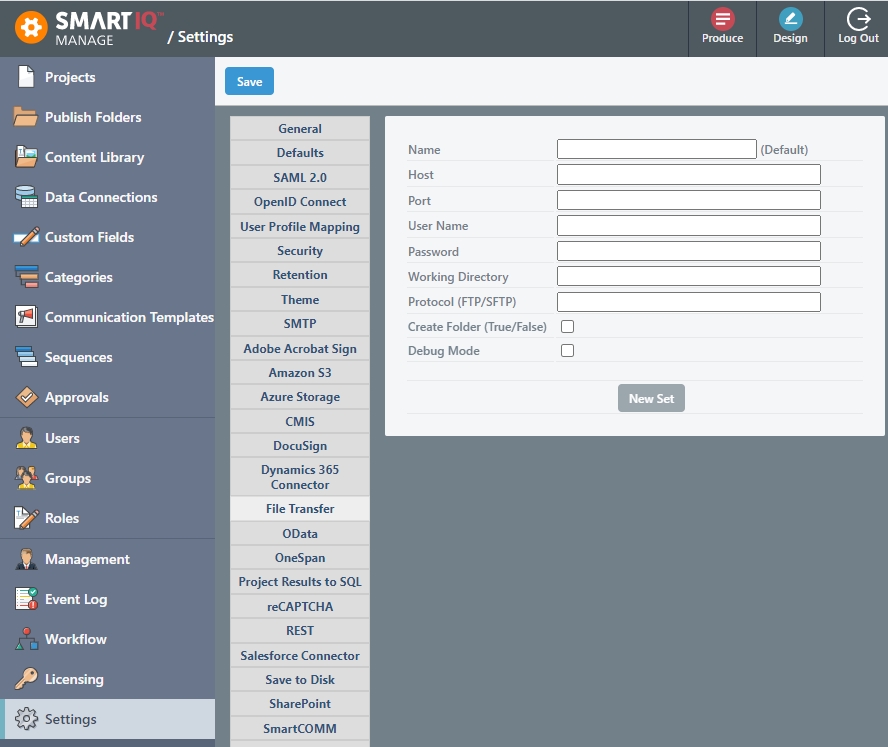
Task: Tick the Create Folder (True/False) checkbox
Action: [x=567, y=326]
